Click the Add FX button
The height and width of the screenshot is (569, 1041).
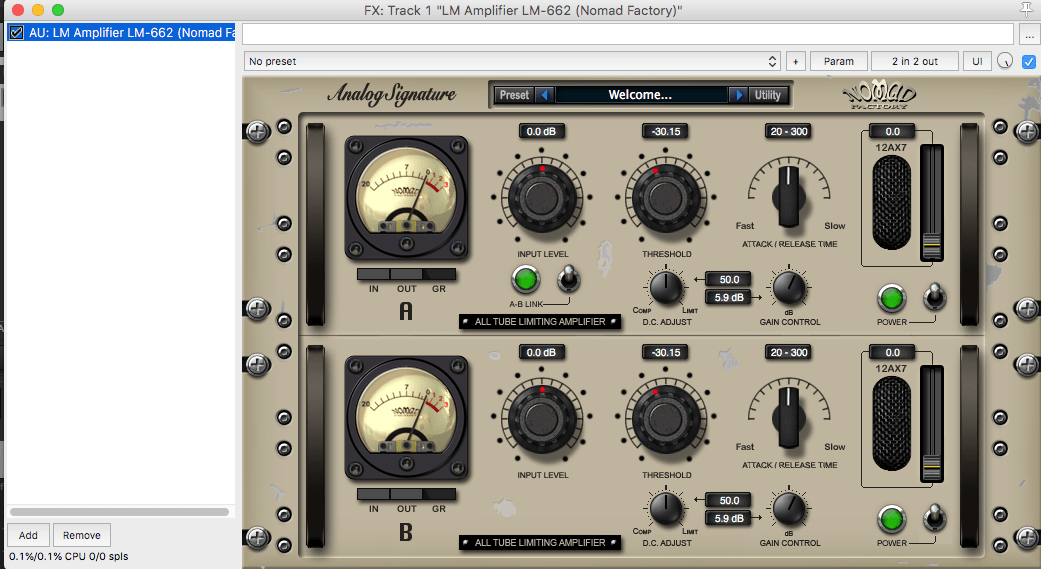(x=28, y=535)
